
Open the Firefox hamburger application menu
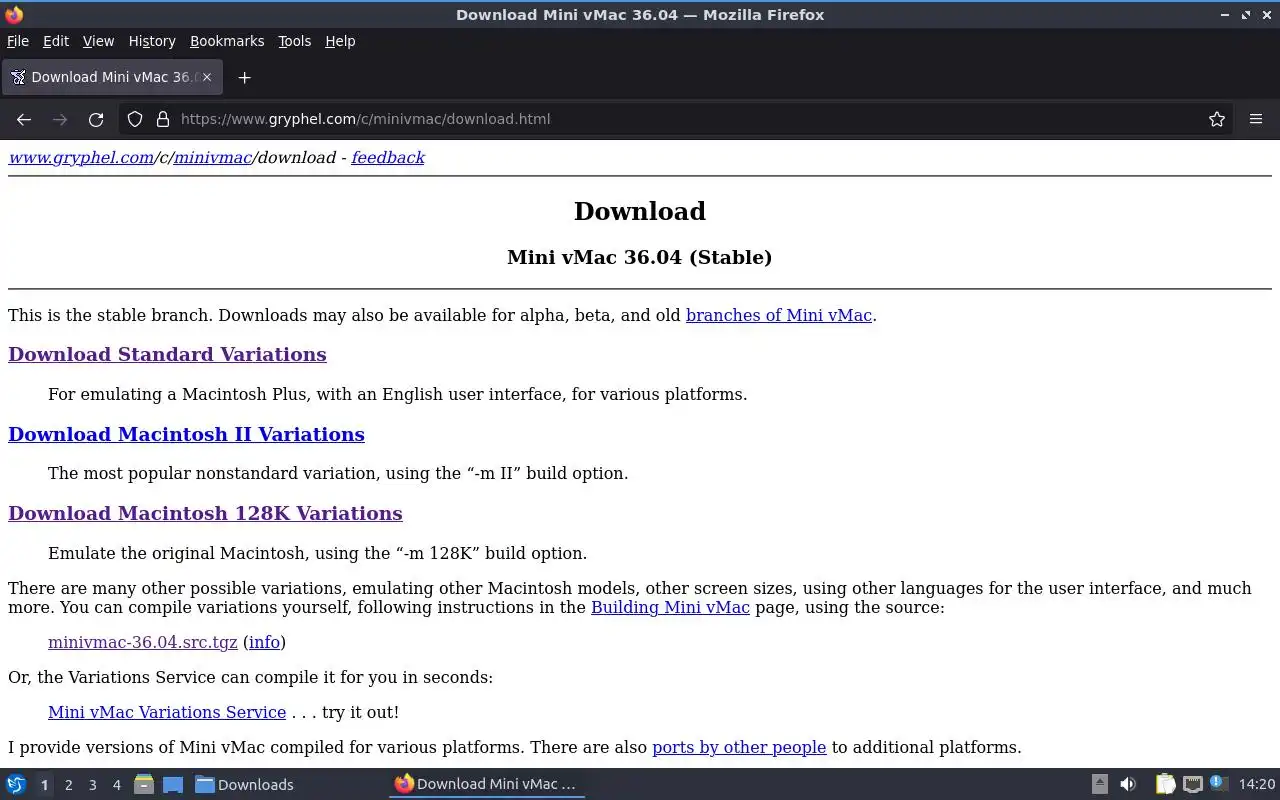(1256, 119)
